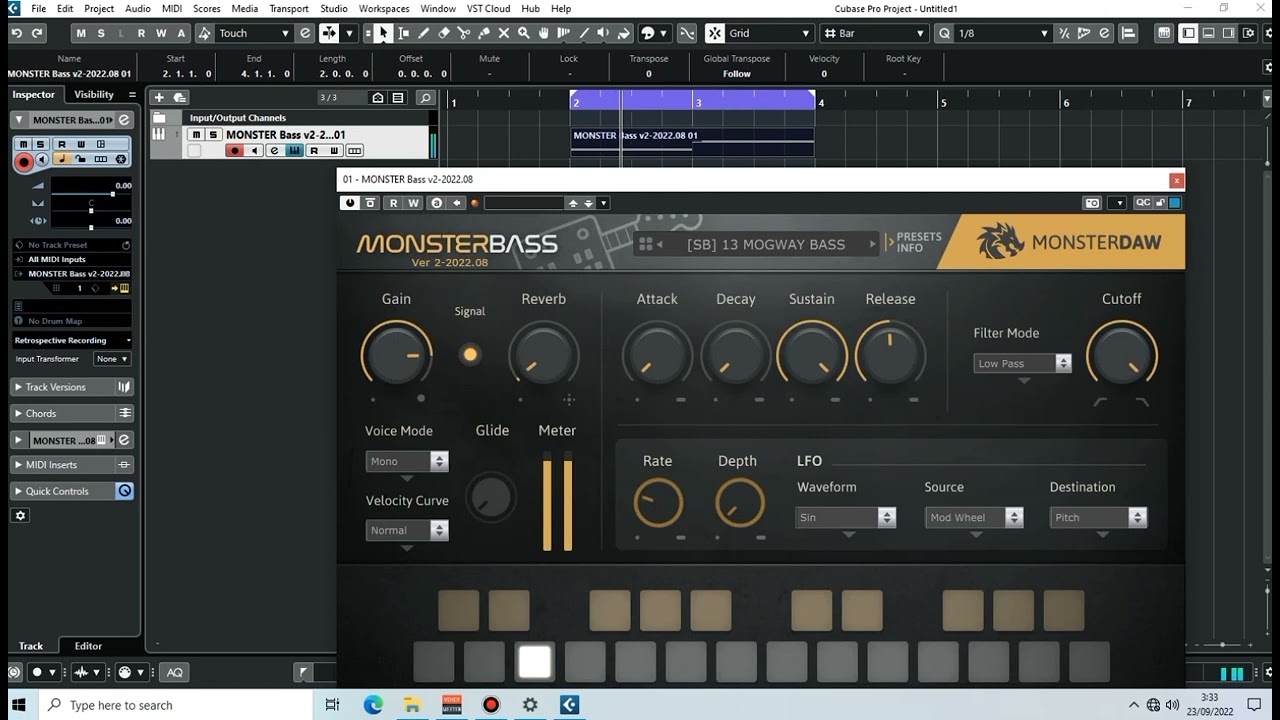Select the Range Selection tool
The width and height of the screenshot is (1280, 720).
[x=404, y=33]
